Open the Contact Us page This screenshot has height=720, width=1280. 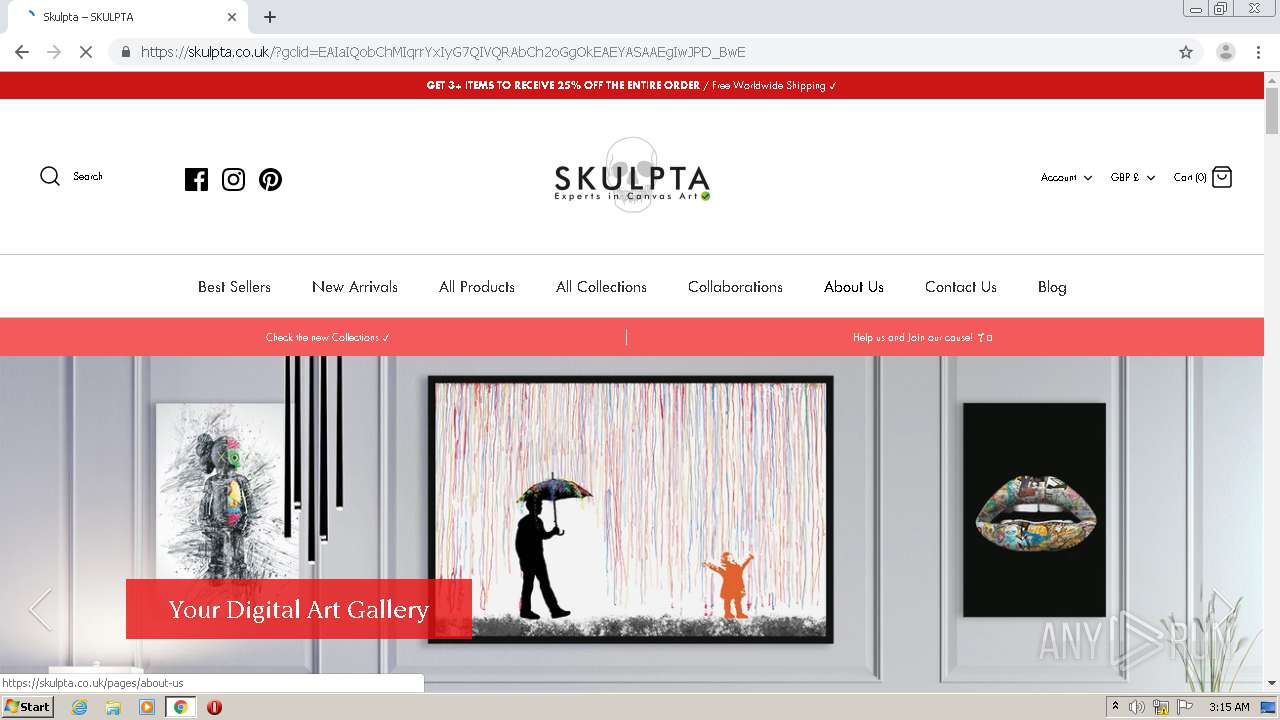tap(961, 287)
